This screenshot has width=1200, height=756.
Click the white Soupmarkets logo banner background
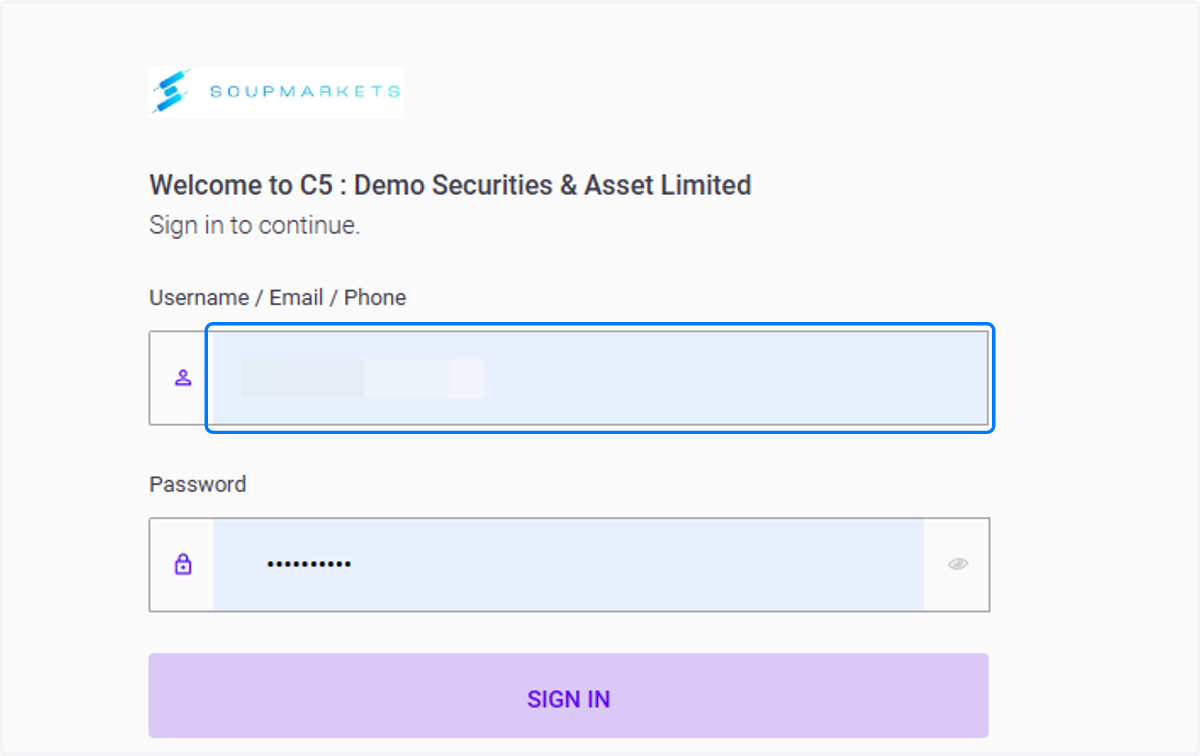[x=276, y=92]
